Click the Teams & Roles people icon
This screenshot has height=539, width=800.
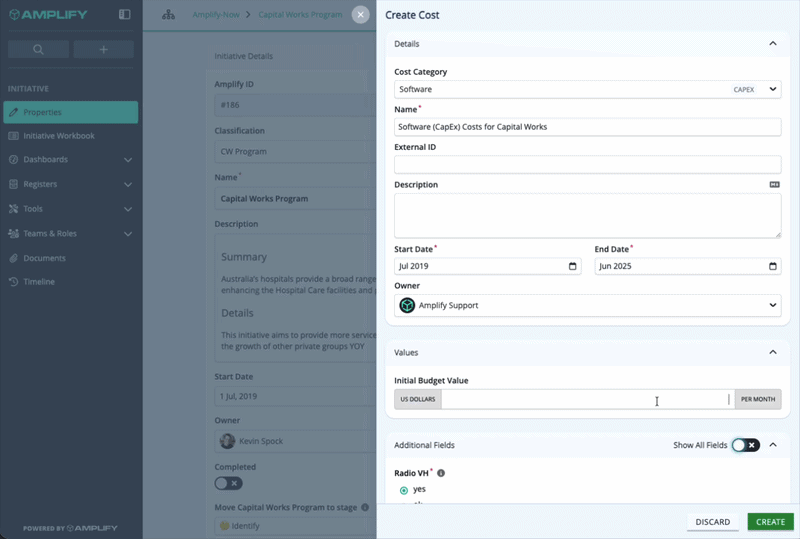(x=14, y=233)
